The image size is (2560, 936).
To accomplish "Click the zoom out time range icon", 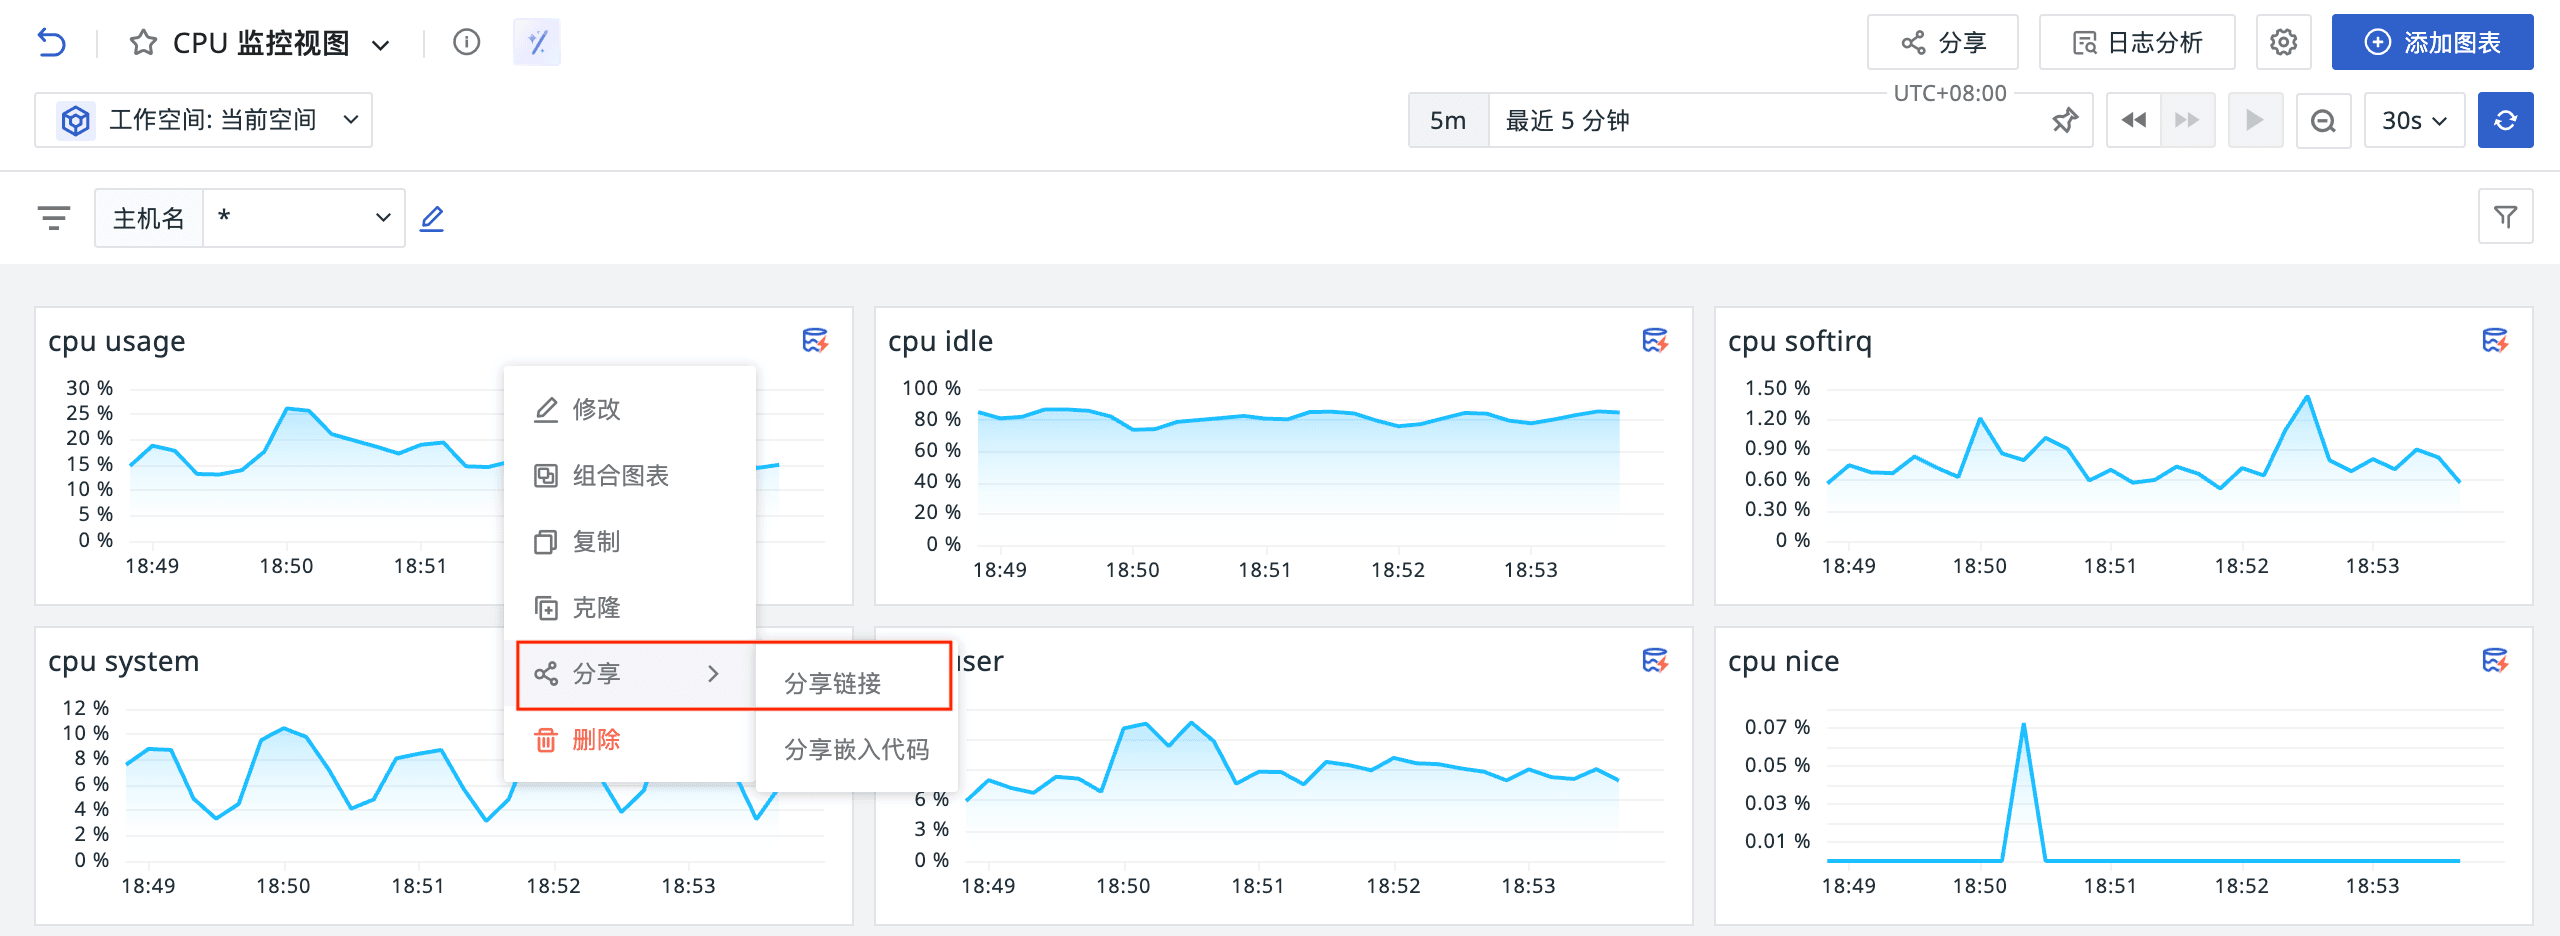I will [x=2323, y=121].
